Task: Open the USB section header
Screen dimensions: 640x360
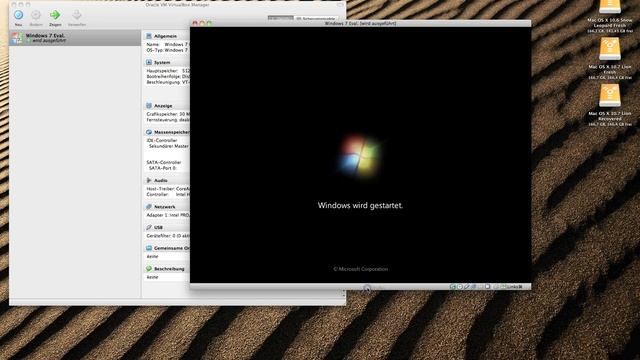Action: [155, 227]
